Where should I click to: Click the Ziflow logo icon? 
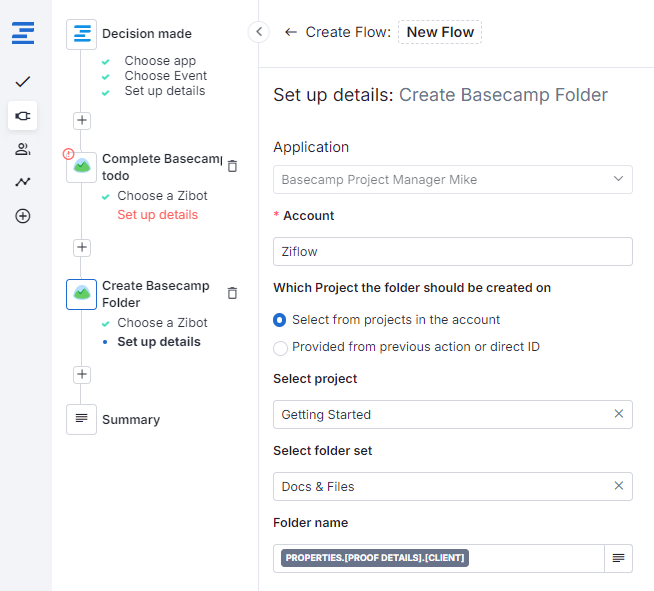pyautogui.click(x=22, y=33)
